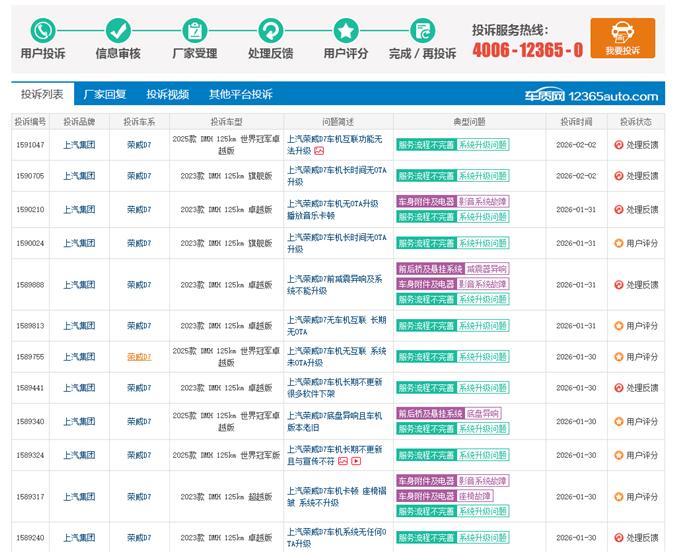Click the 用户评分 star icon
700x552 pixels.
click(346, 30)
